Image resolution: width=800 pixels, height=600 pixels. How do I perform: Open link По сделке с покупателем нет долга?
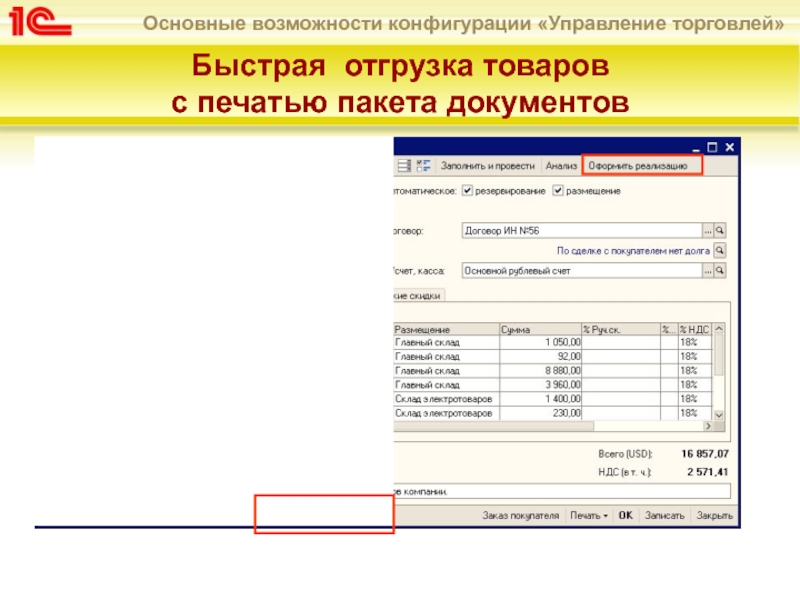[633, 251]
